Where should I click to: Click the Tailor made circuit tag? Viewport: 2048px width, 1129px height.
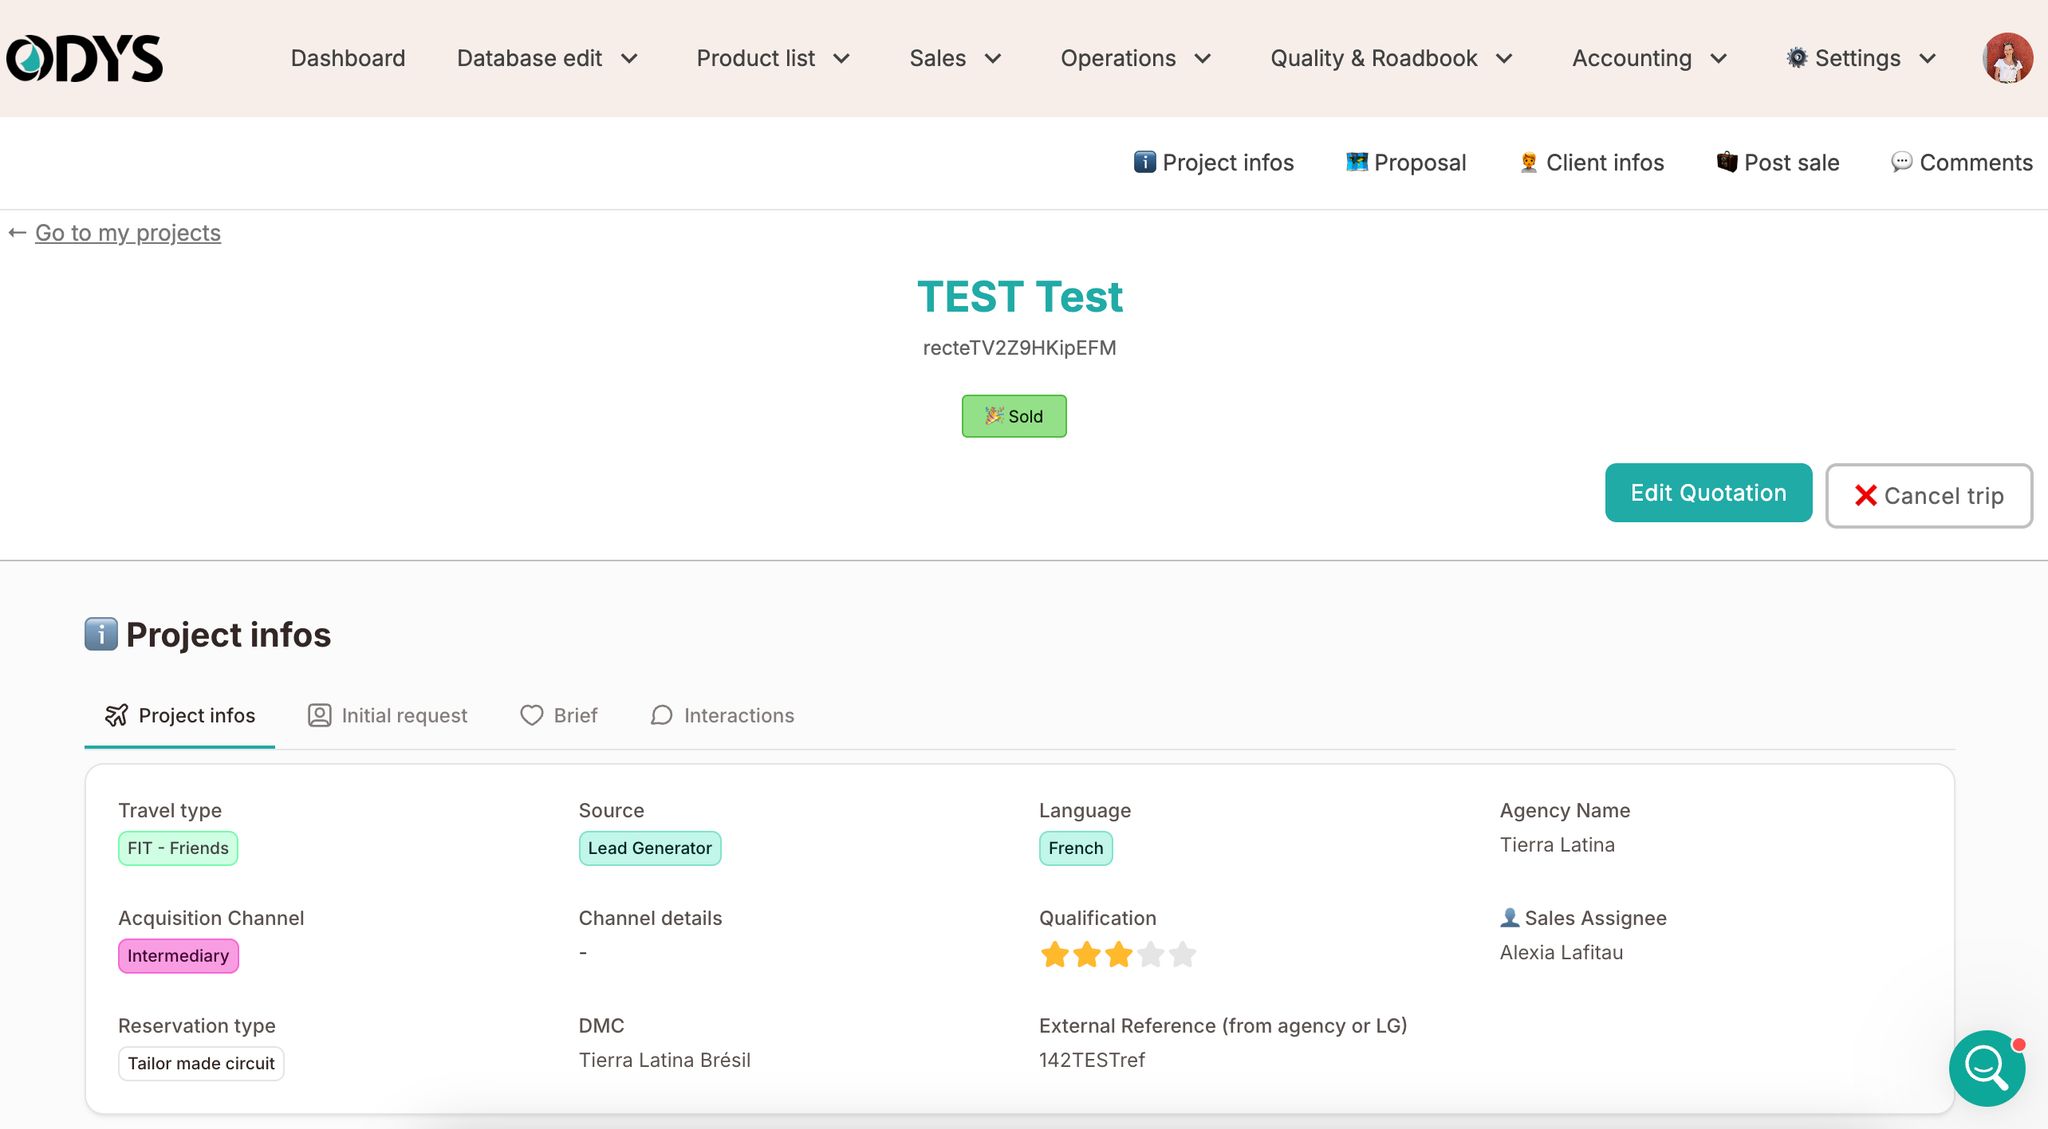(x=201, y=1063)
